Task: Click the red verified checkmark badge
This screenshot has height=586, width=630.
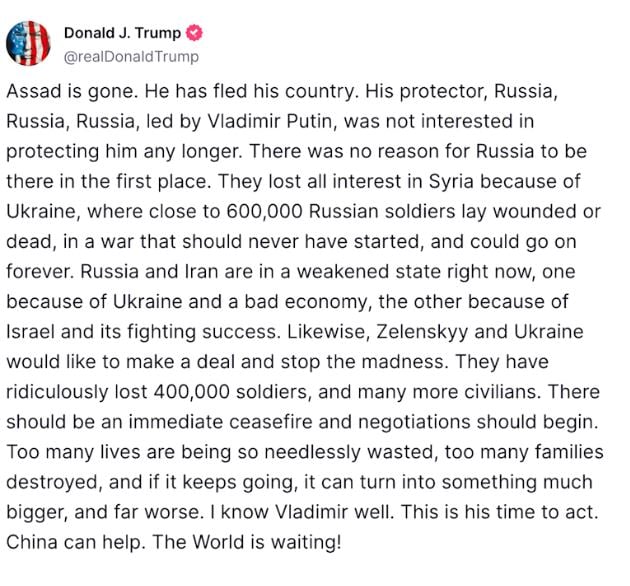Action: (194, 33)
